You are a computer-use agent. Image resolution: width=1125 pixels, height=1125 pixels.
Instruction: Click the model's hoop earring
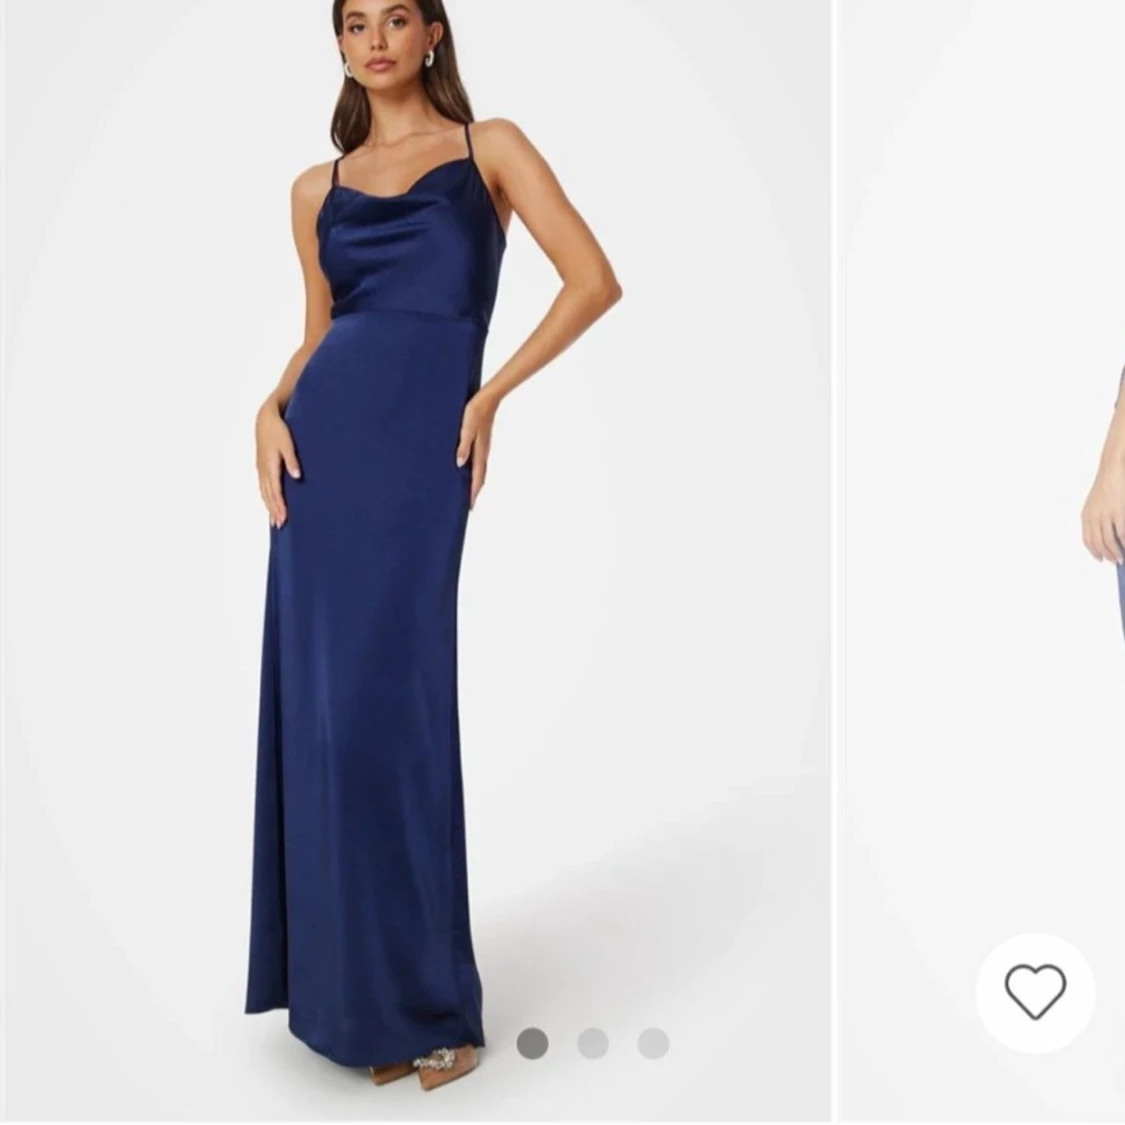point(351,68)
